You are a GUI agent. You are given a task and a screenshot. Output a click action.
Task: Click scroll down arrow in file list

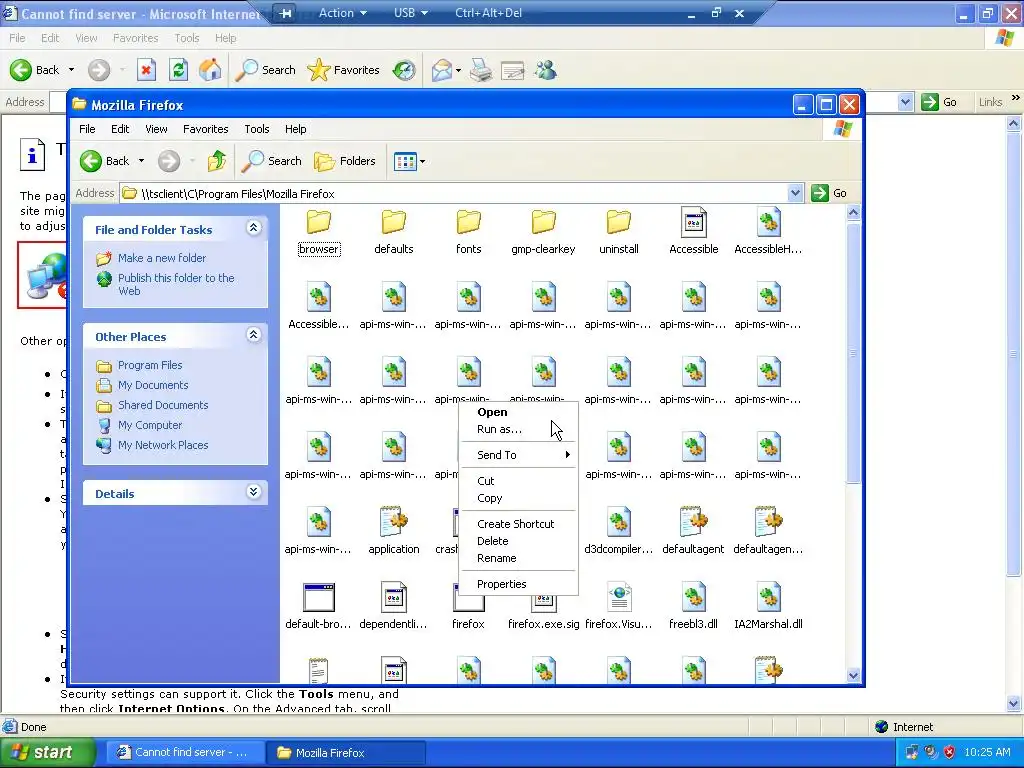(853, 675)
